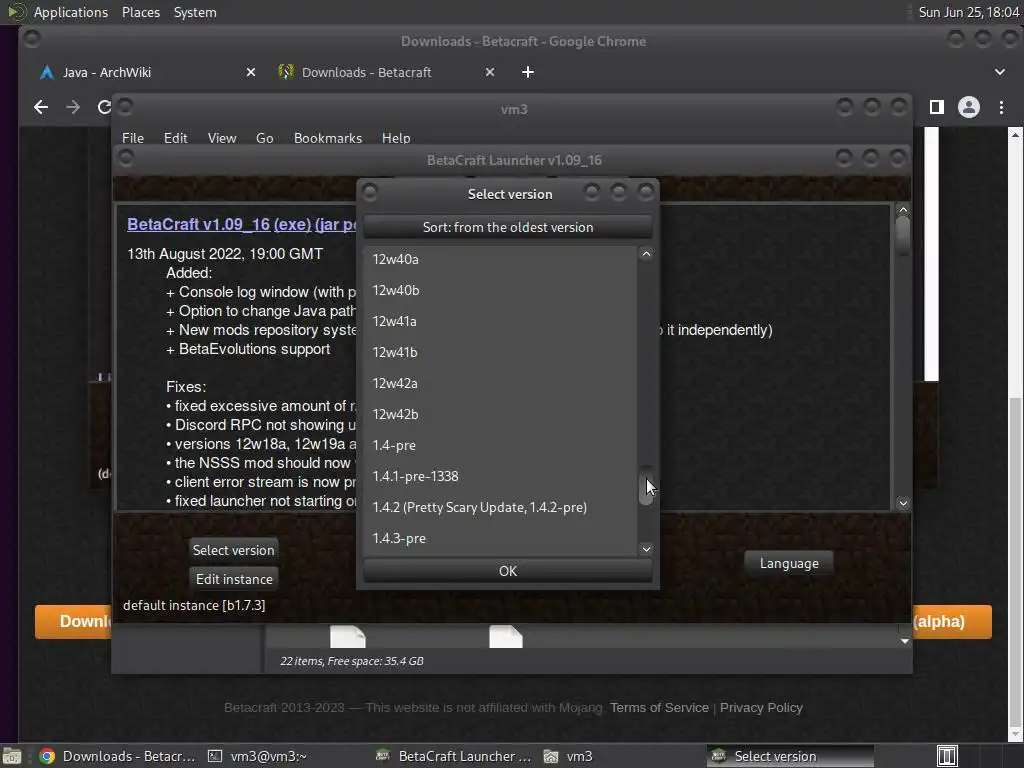
Task: Open the File menu in vm3 window
Action: (x=133, y=138)
